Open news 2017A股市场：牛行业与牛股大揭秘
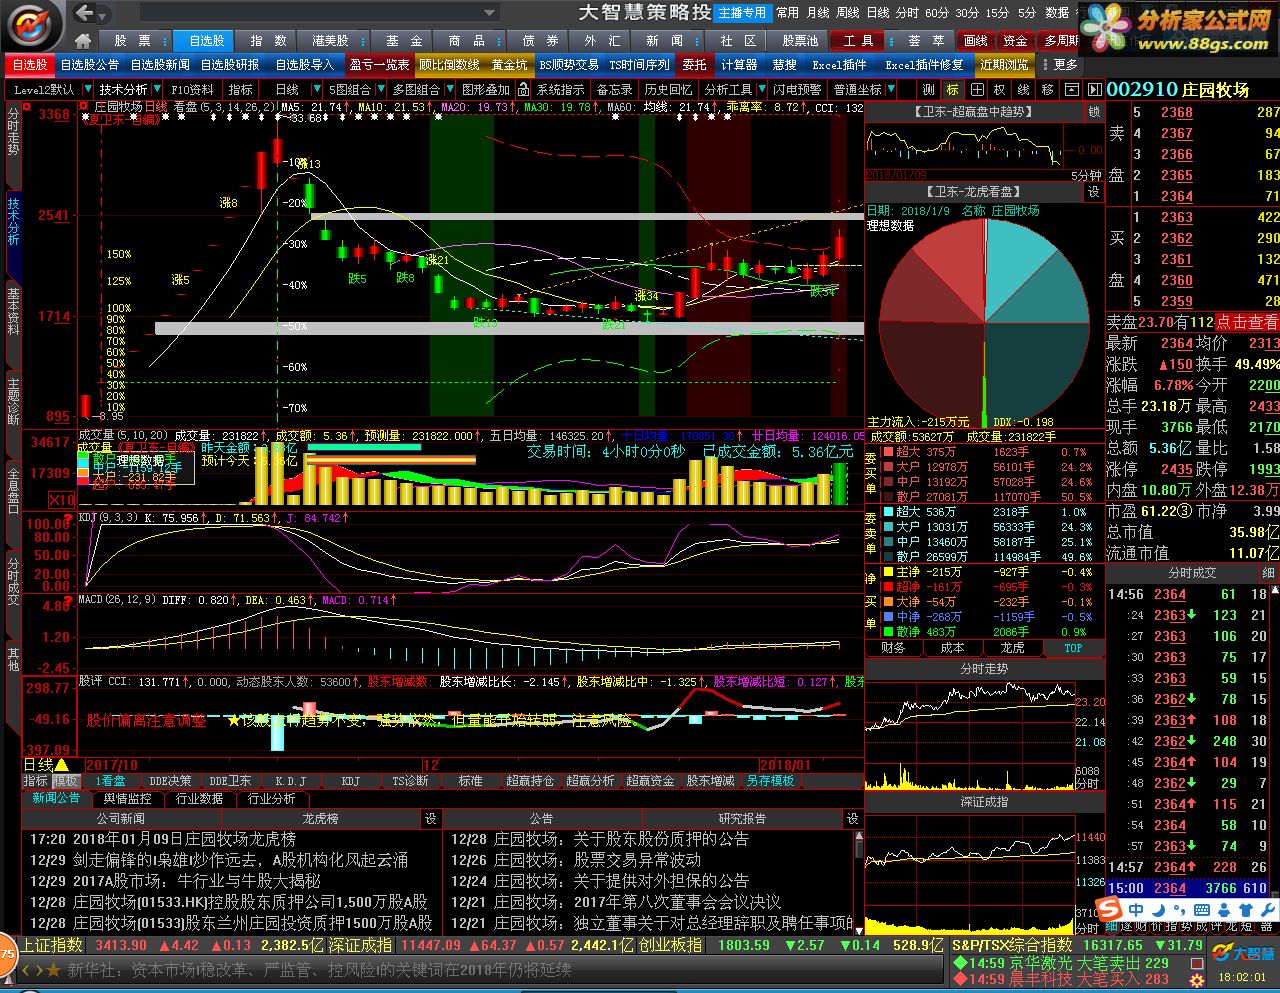The height and width of the screenshot is (993, 1280). (x=175, y=881)
